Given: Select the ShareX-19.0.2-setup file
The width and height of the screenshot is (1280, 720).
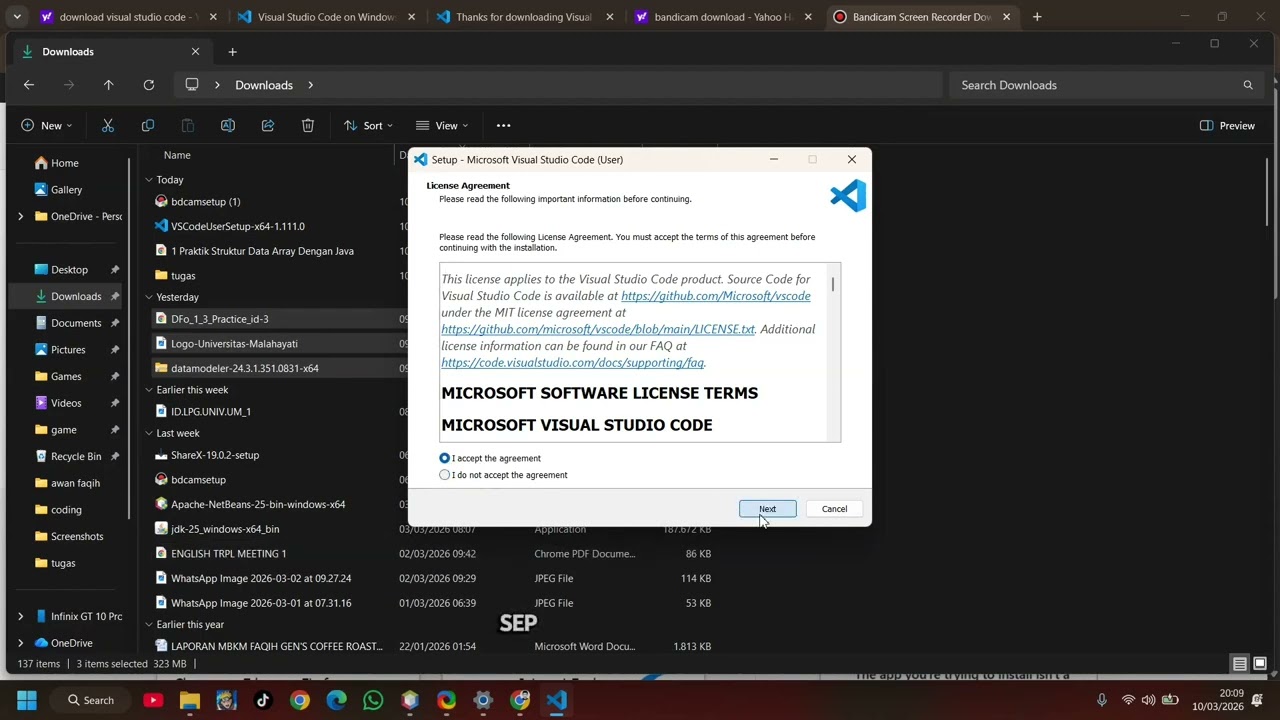Looking at the screenshot, I should [215, 455].
